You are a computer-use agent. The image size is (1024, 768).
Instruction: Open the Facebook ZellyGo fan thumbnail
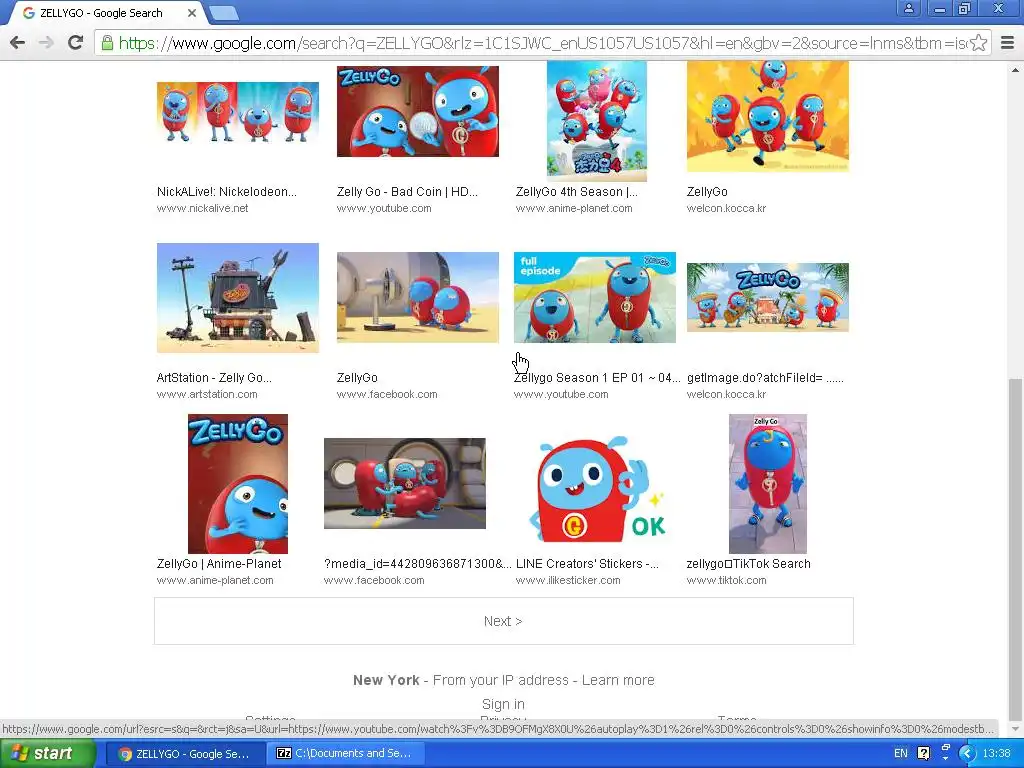click(x=418, y=297)
